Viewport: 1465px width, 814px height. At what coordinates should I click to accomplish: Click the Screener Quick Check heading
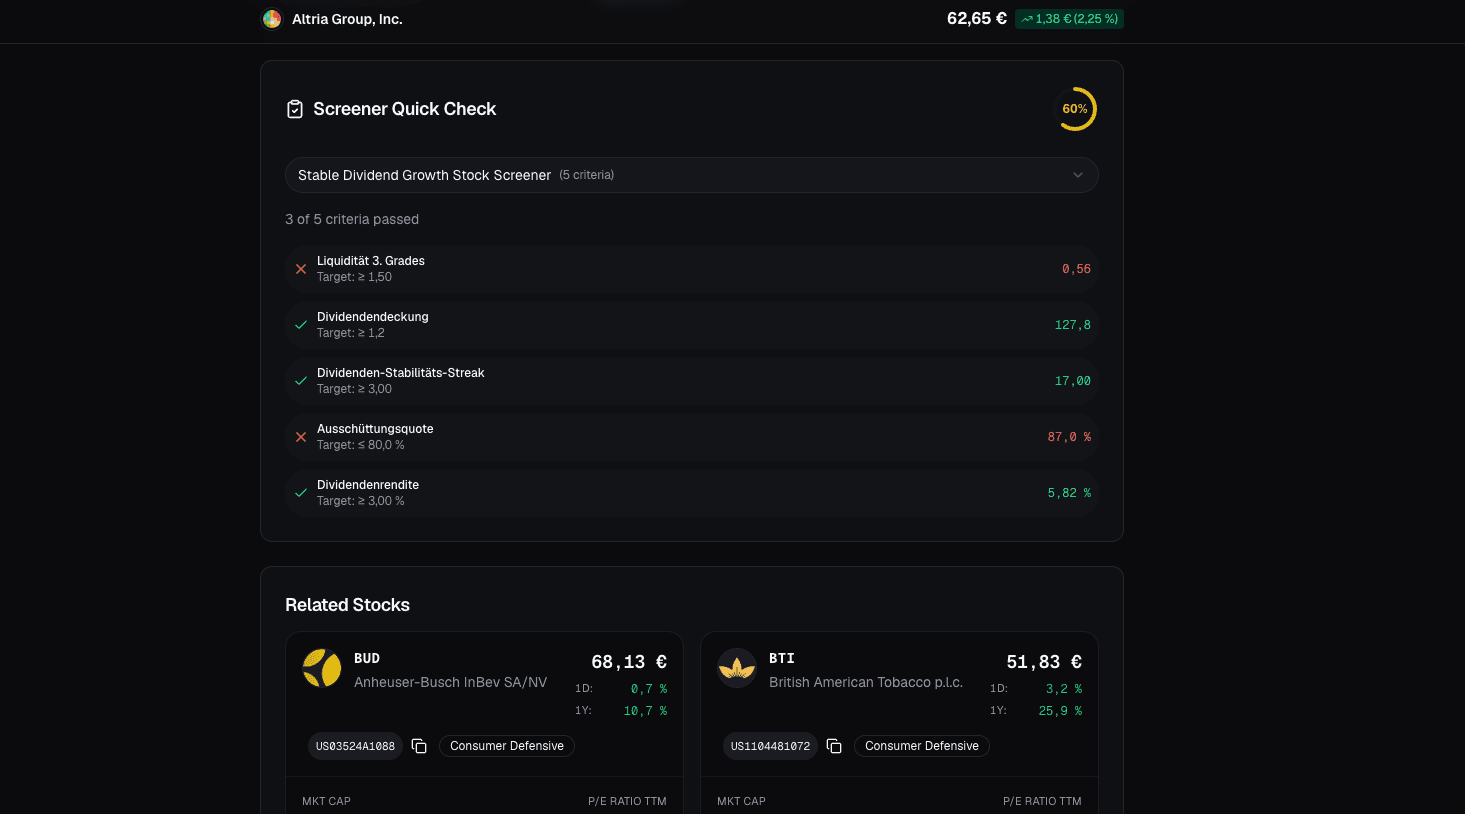pyautogui.click(x=404, y=109)
